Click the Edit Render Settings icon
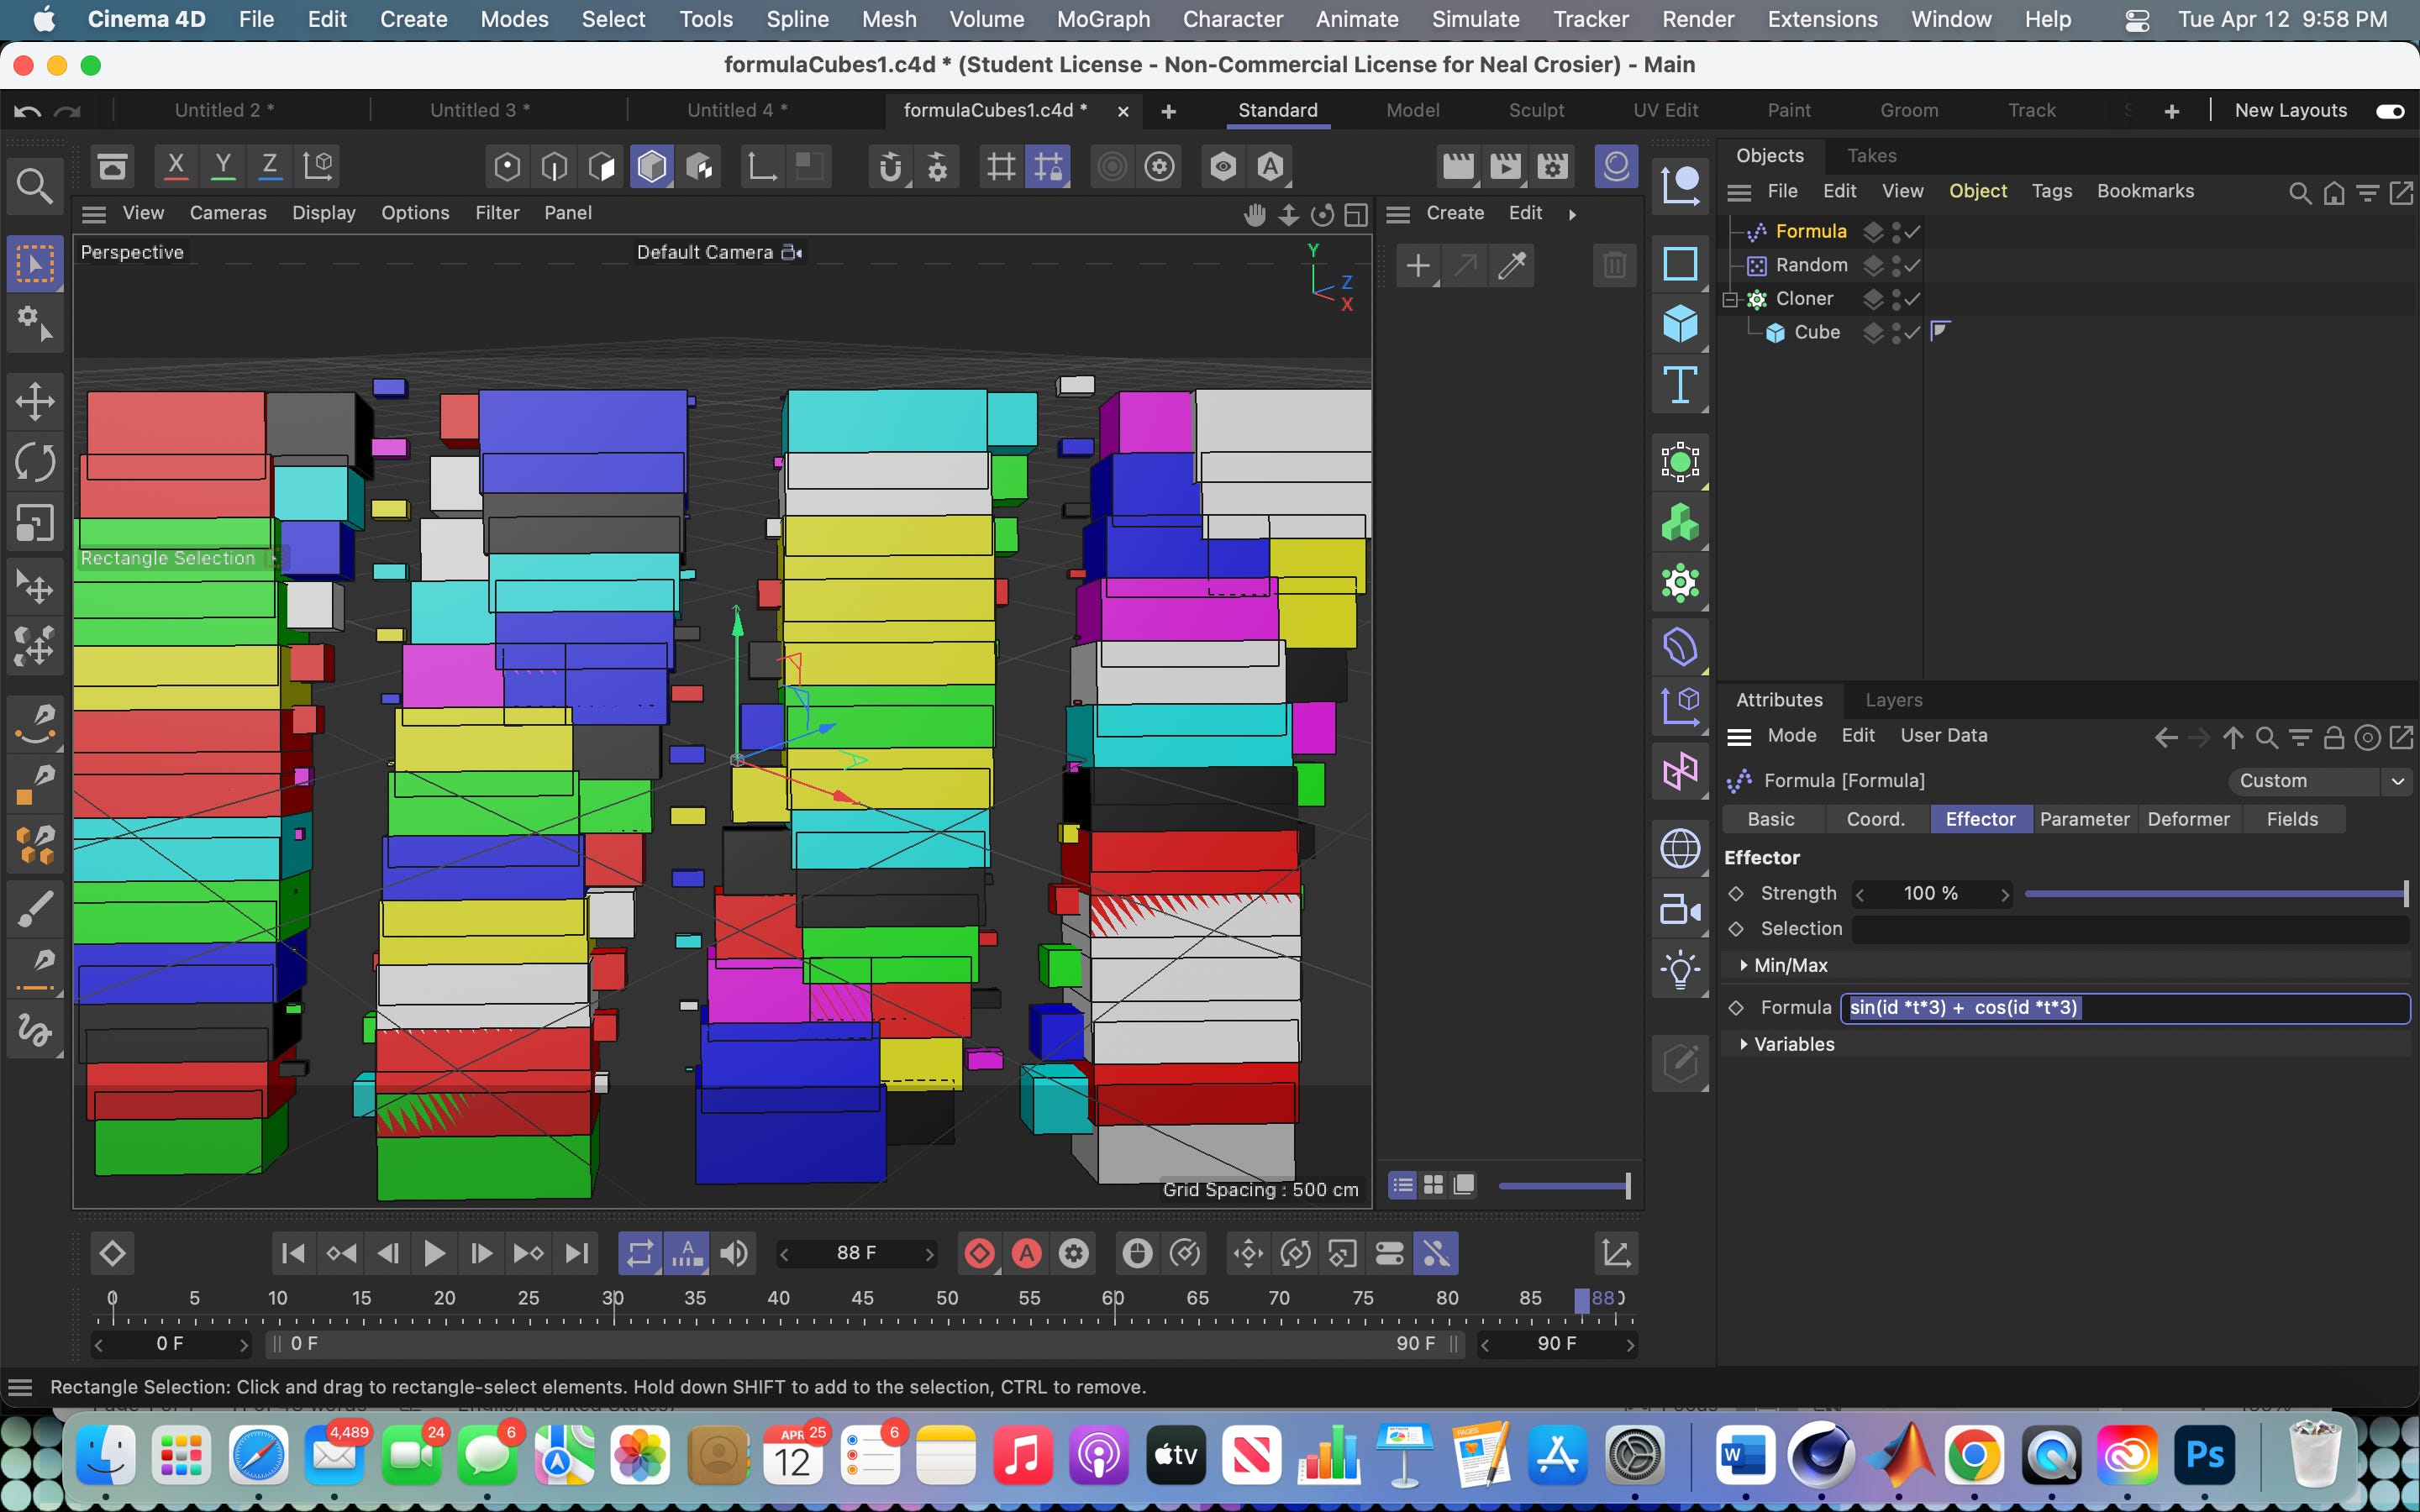Viewport: 2420px width, 1512px height. [x=1552, y=166]
